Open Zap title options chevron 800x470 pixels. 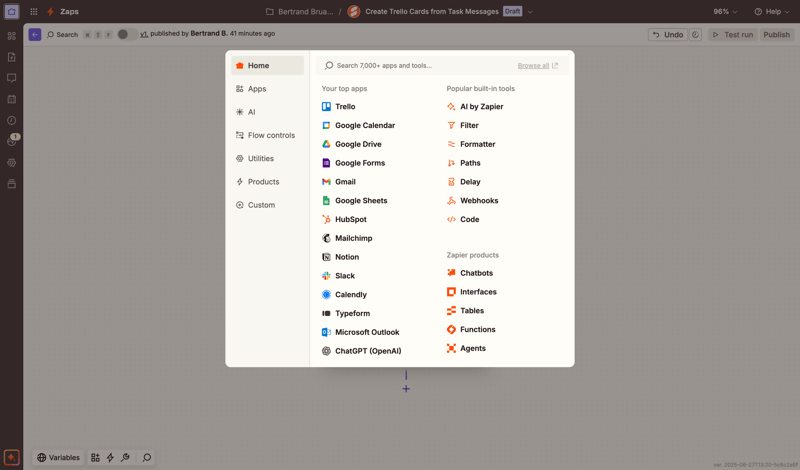click(530, 12)
